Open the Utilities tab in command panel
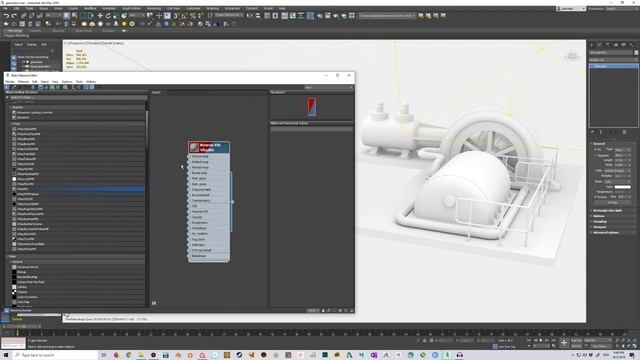The image size is (640, 360). 631,44
